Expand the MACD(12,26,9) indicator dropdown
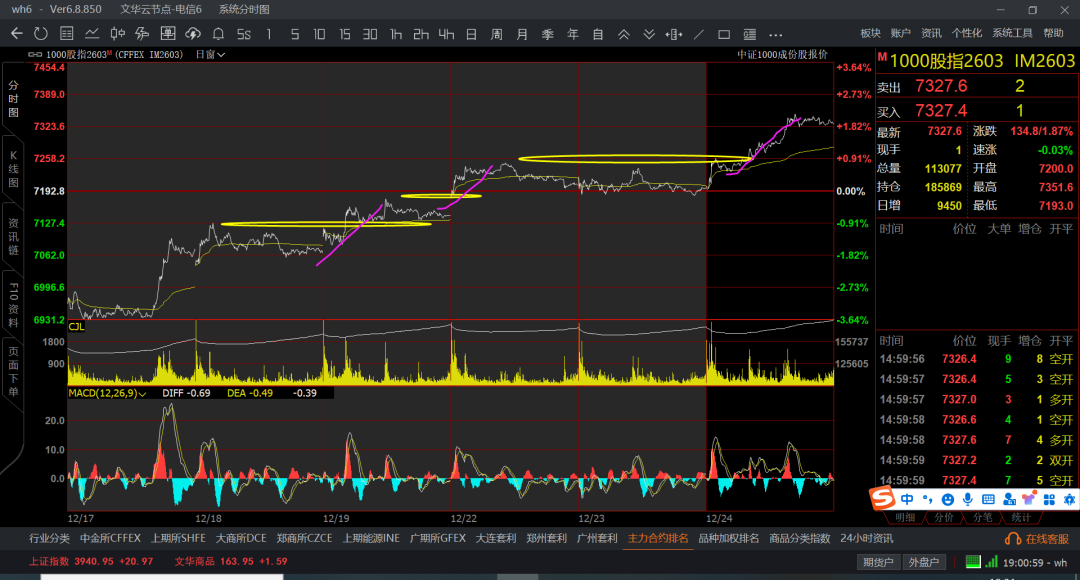This screenshot has height=580, width=1080. point(107,393)
